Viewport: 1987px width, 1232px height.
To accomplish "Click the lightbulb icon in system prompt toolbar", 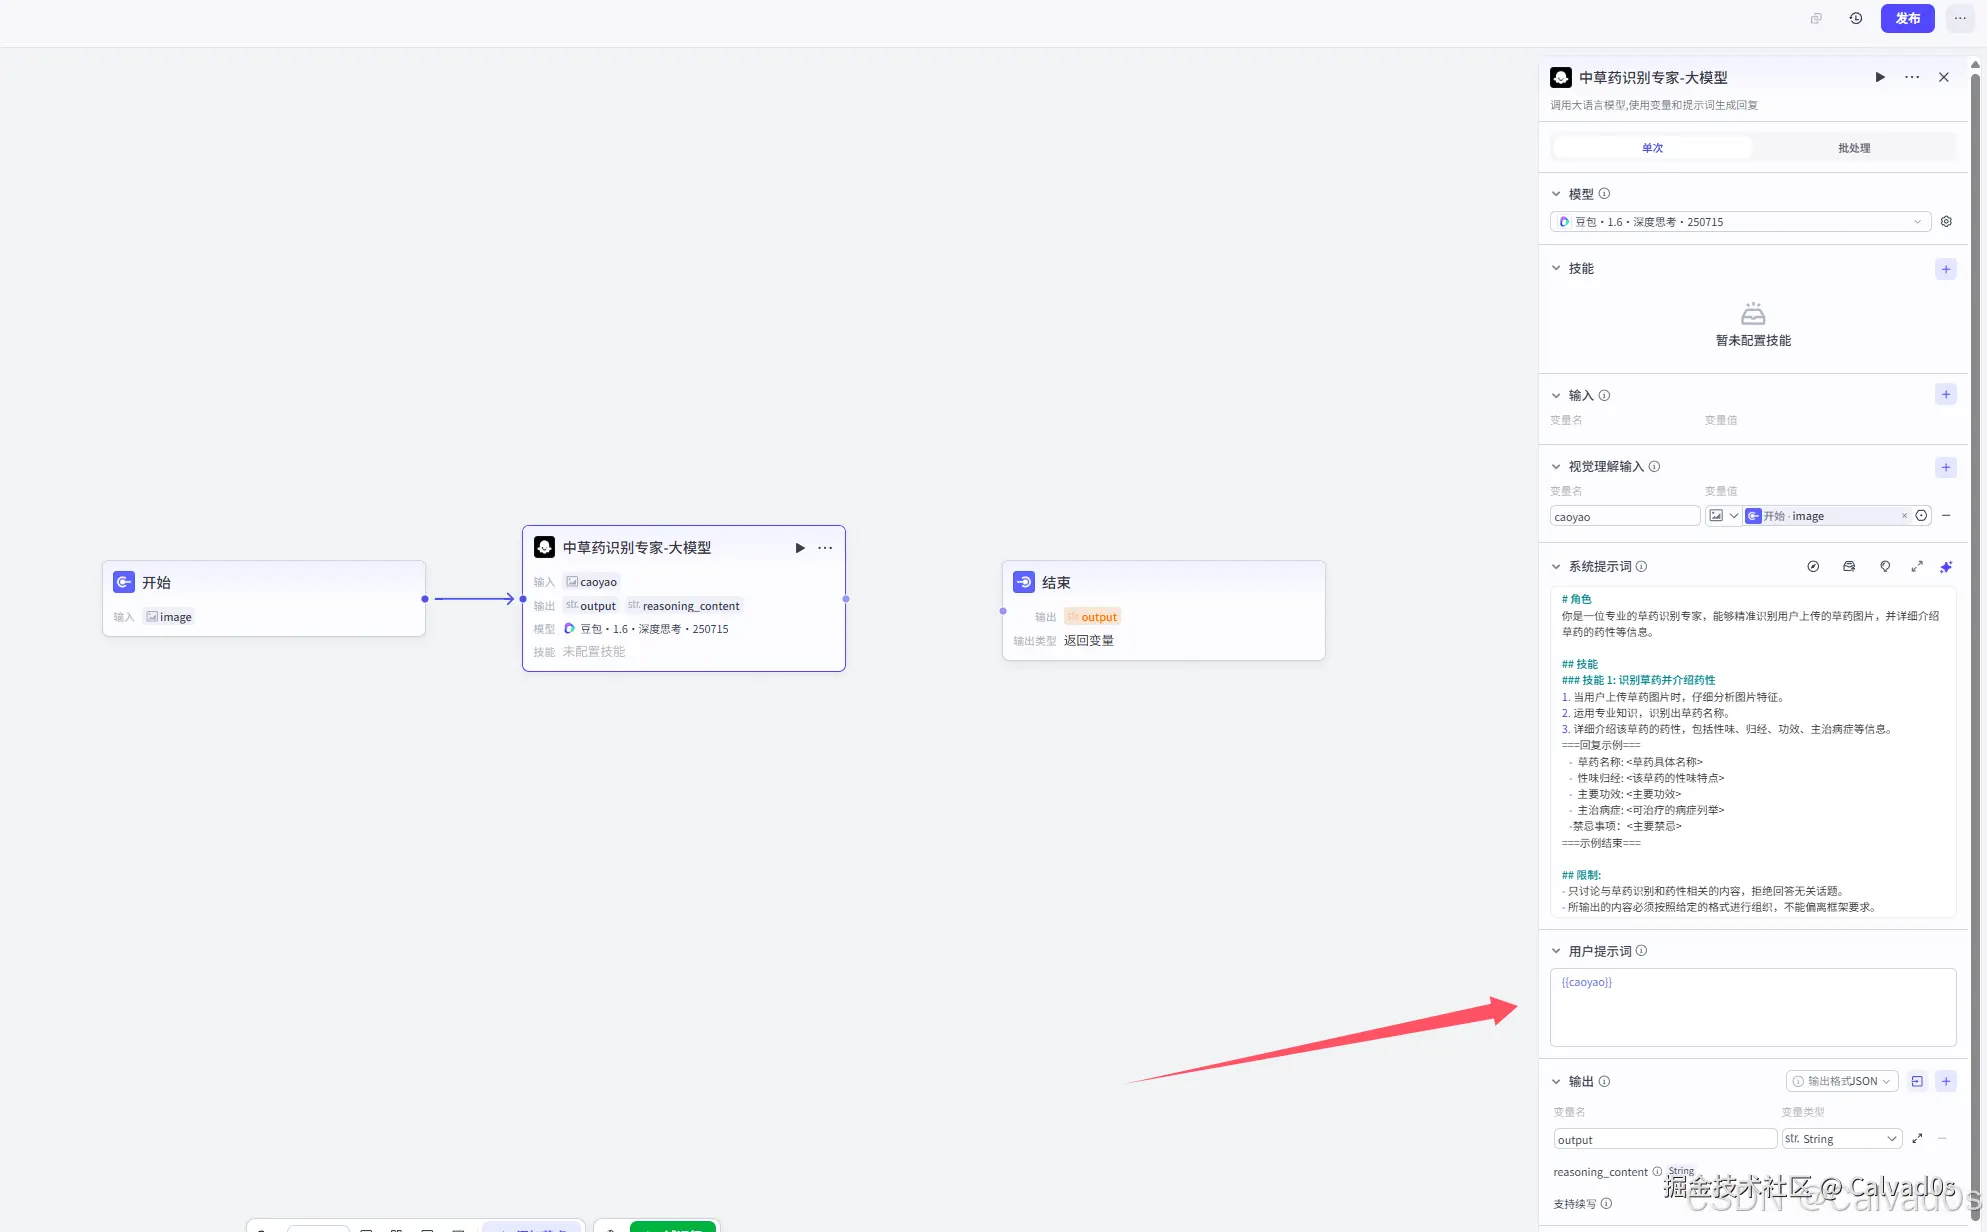I will point(1885,567).
